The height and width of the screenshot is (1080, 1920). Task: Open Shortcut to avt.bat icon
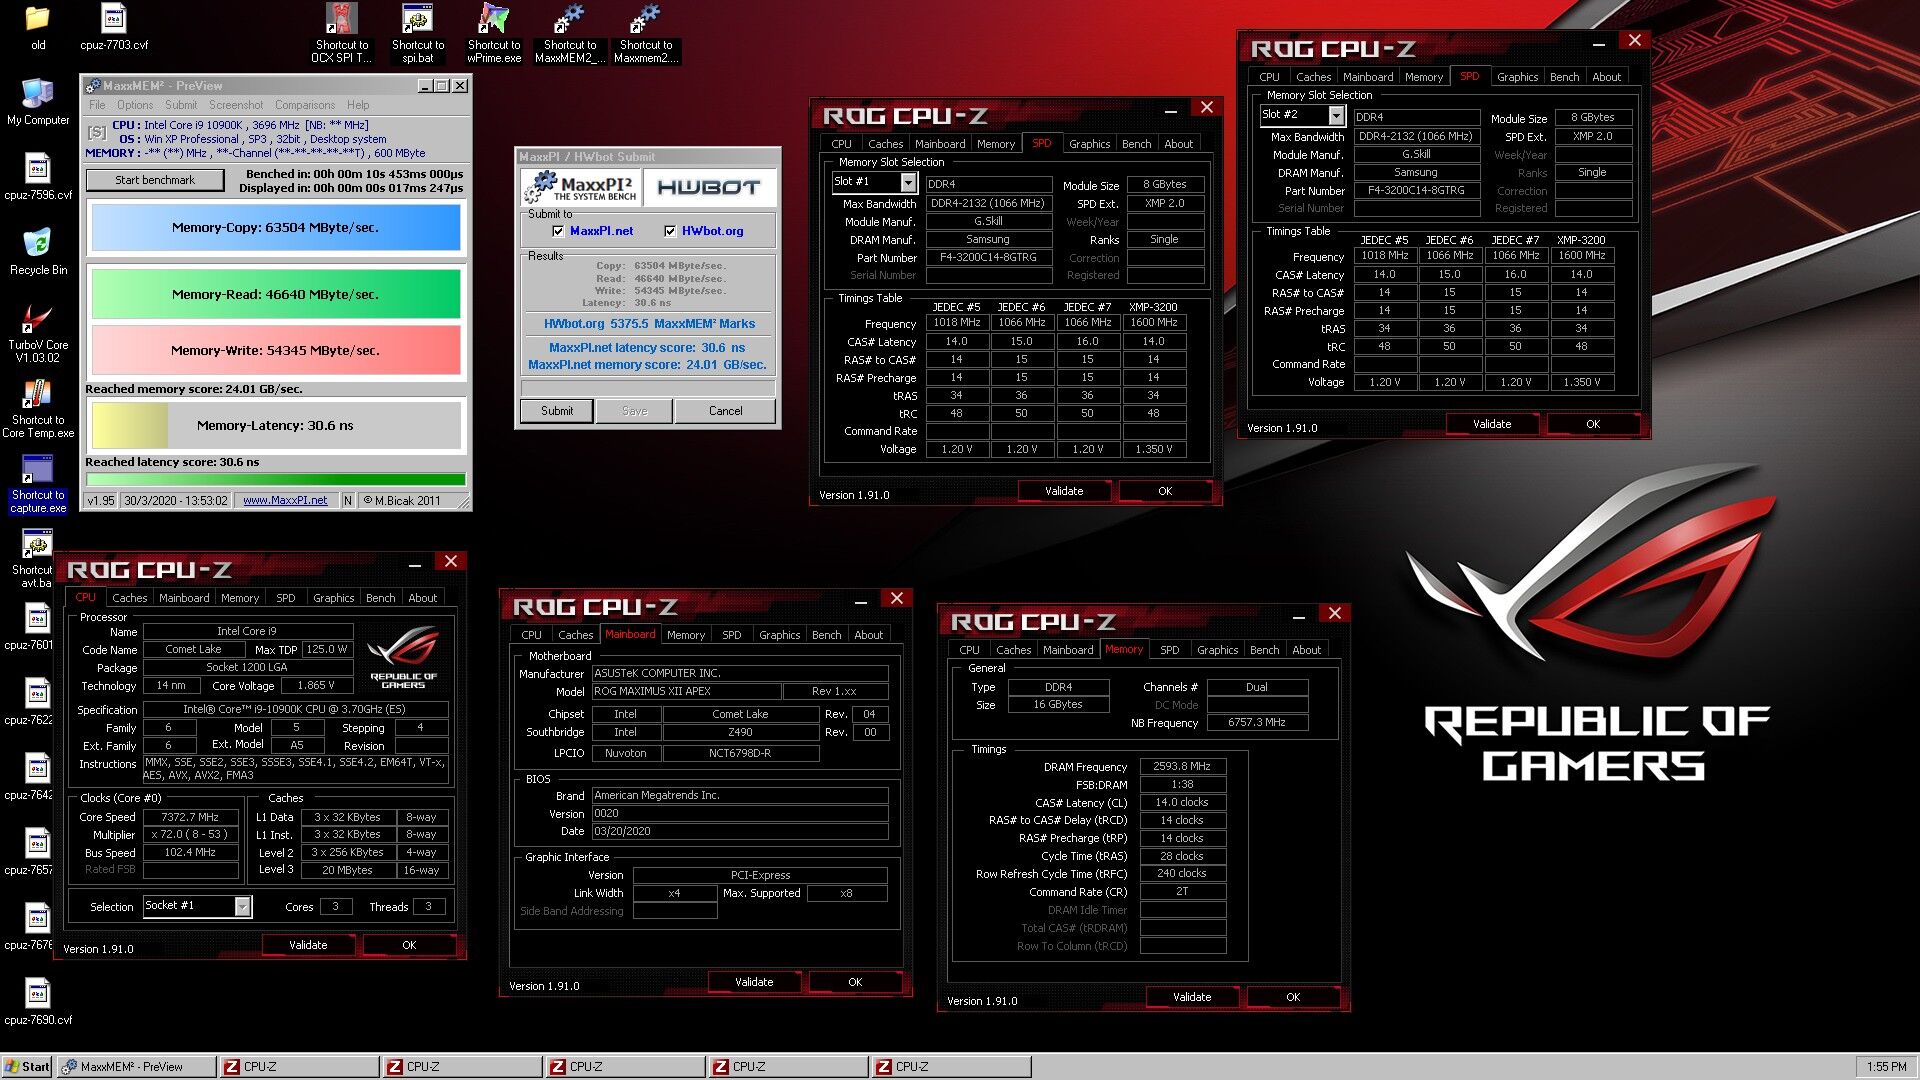click(x=36, y=558)
